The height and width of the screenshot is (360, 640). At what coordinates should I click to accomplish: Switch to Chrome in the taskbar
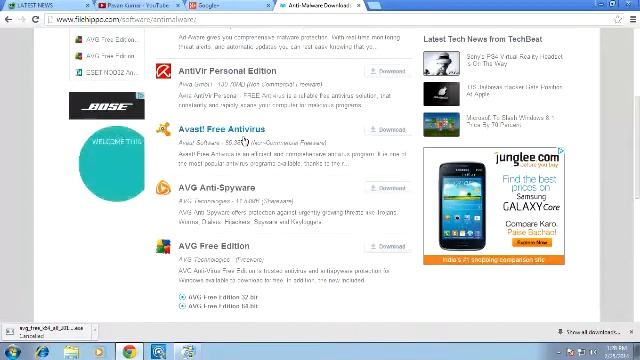[x=129, y=351]
